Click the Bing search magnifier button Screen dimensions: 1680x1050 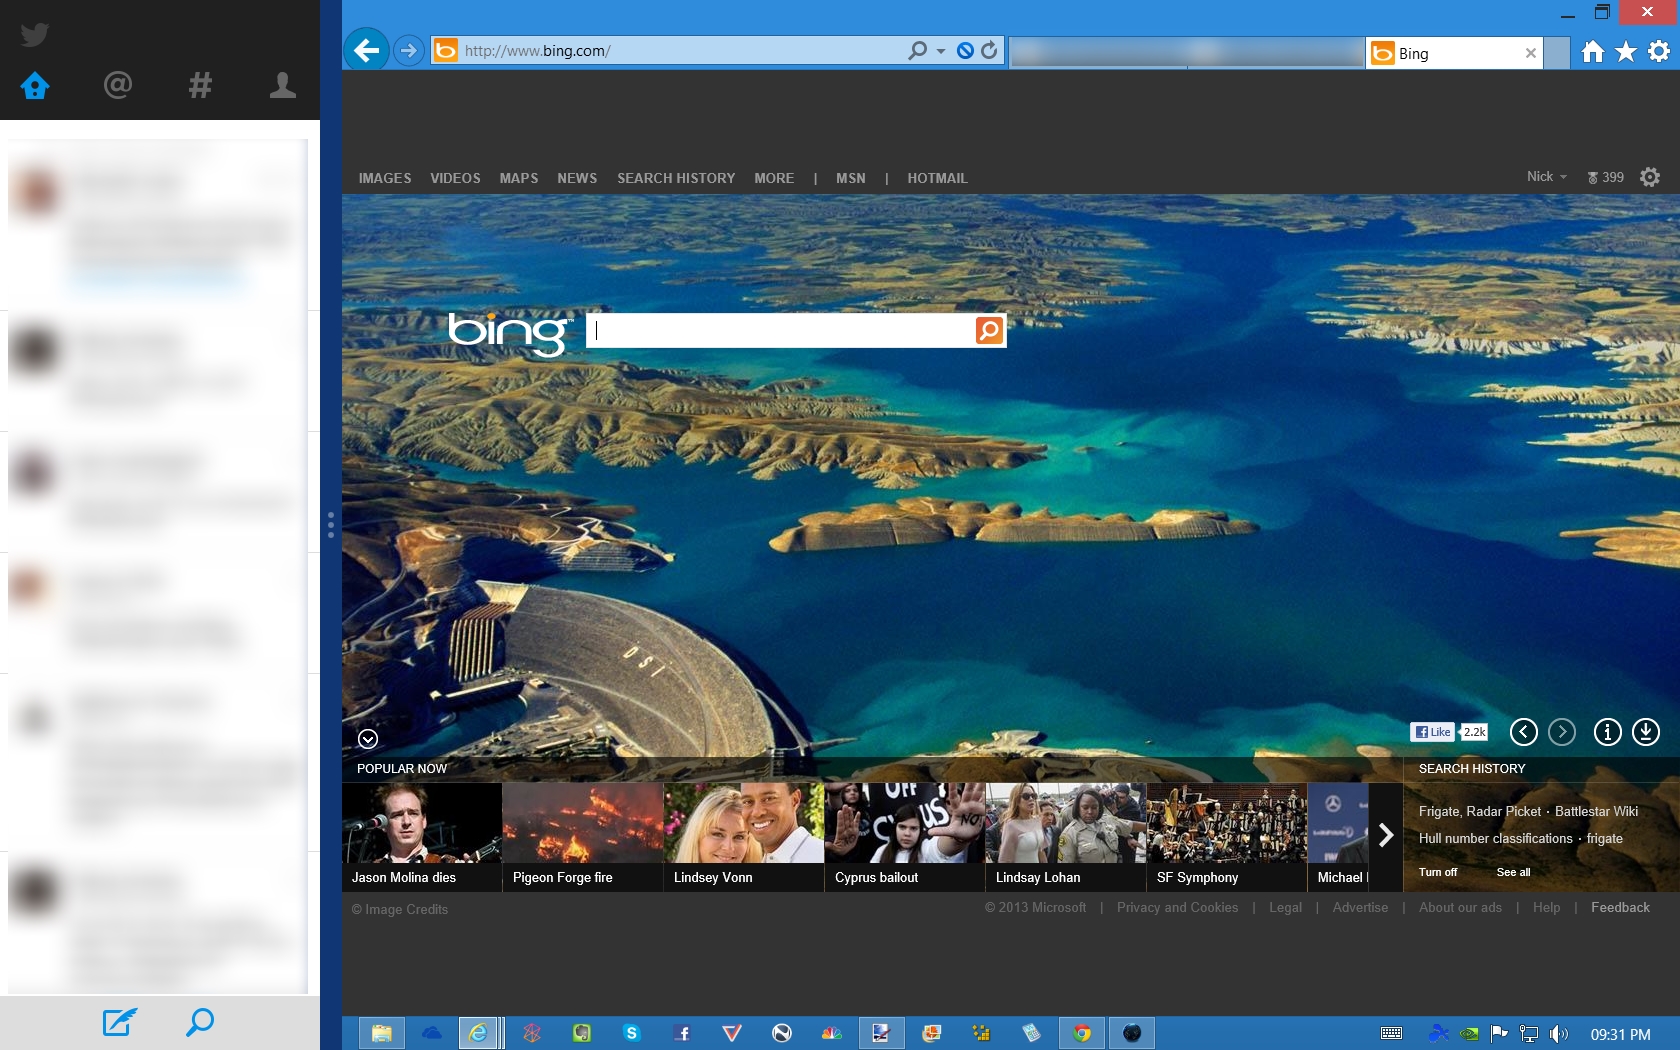(987, 330)
